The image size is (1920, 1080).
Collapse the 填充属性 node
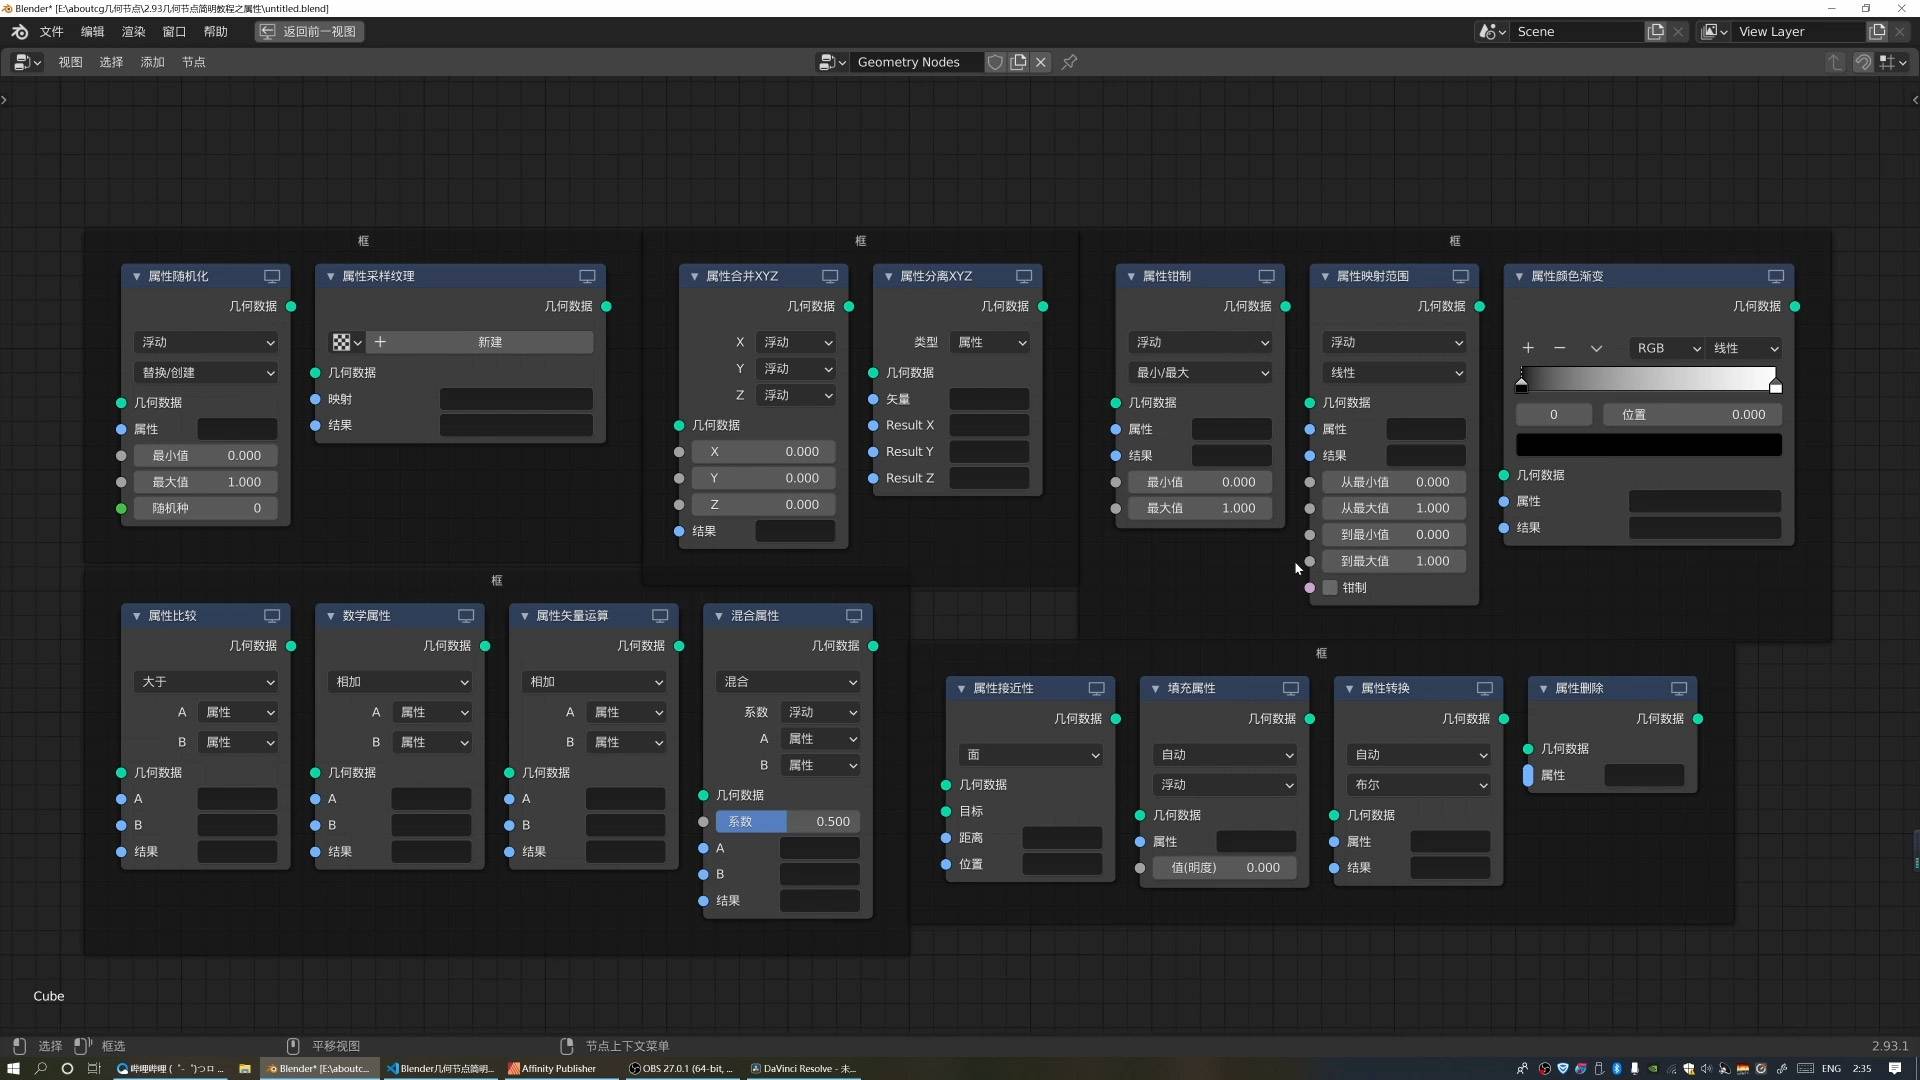1155,688
